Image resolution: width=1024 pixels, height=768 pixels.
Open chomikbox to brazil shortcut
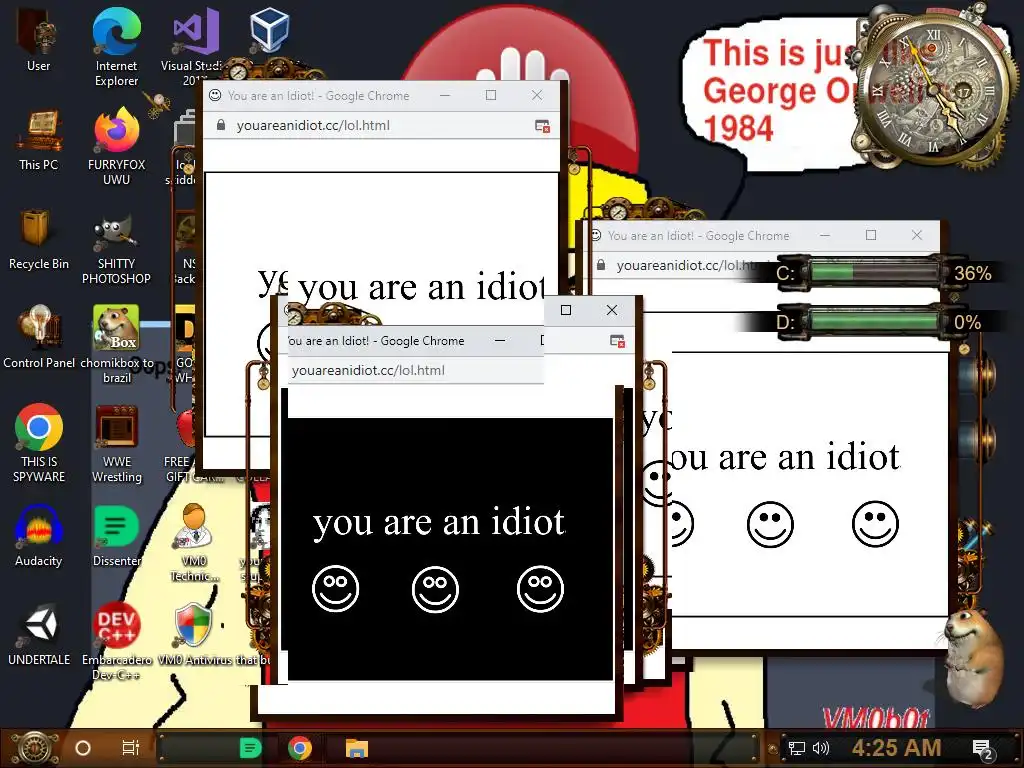pos(116,344)
